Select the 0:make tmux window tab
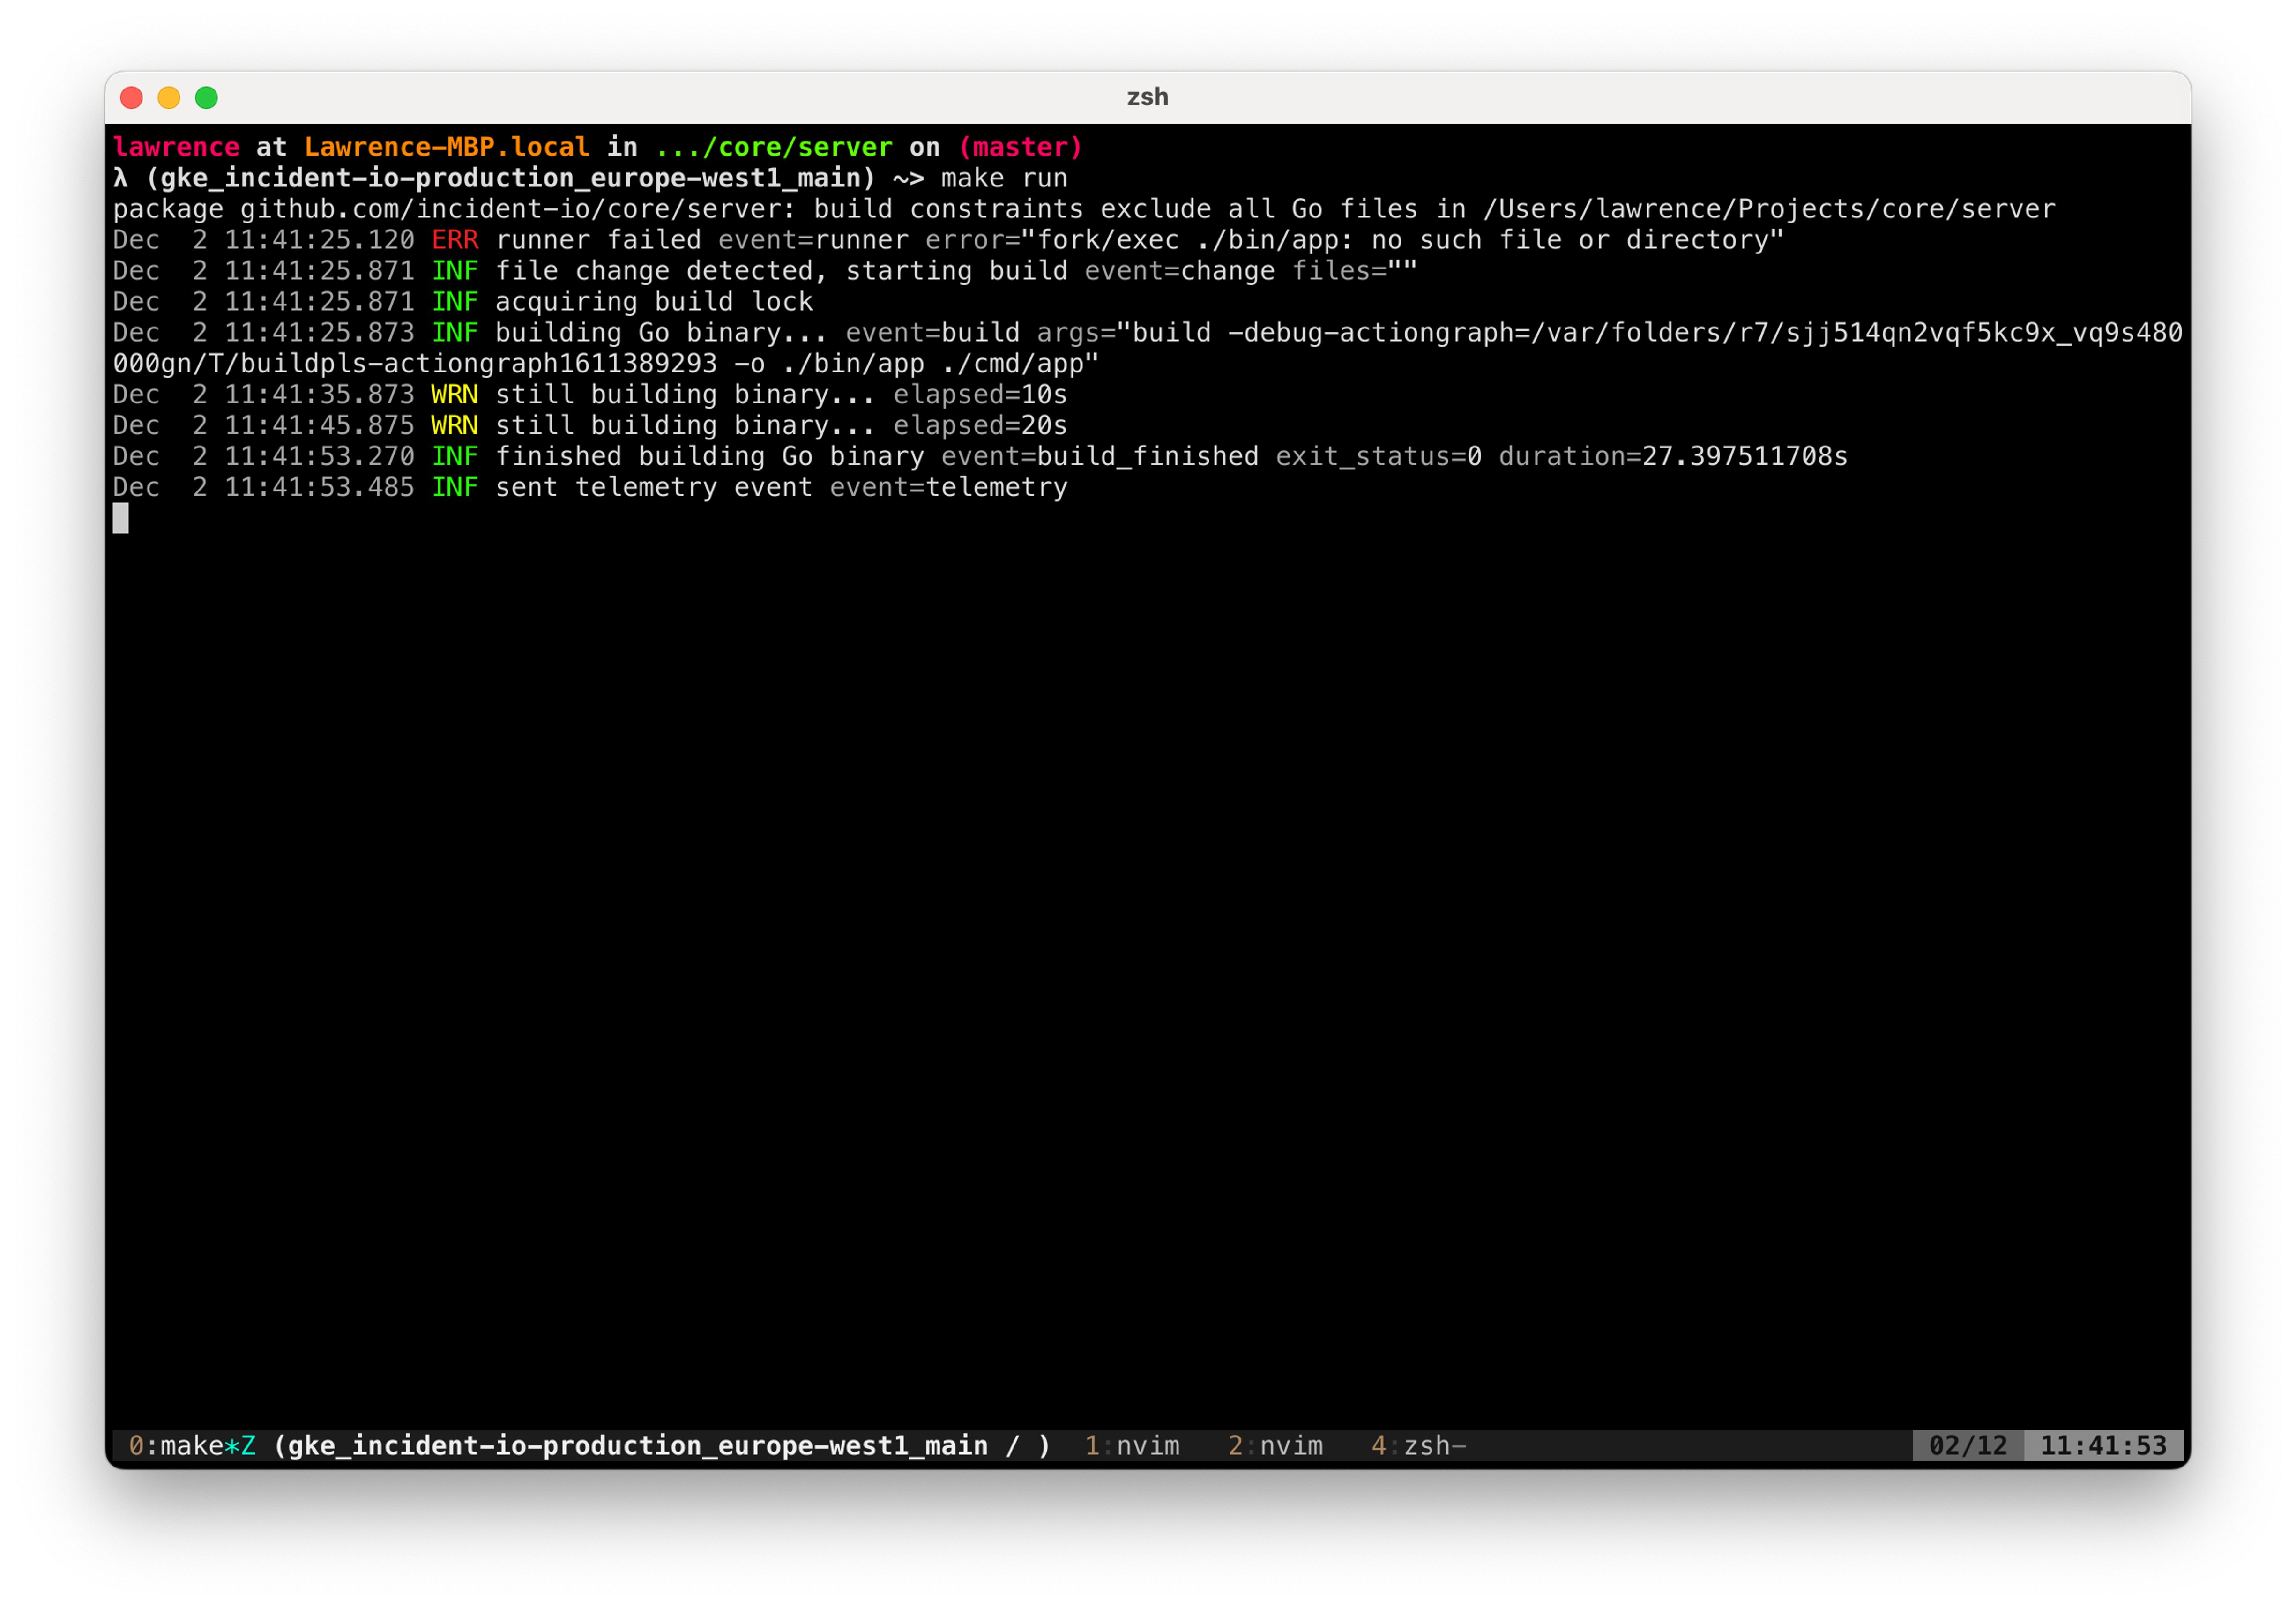This screenshot has width=2296, height=1608. (191, 1445)
